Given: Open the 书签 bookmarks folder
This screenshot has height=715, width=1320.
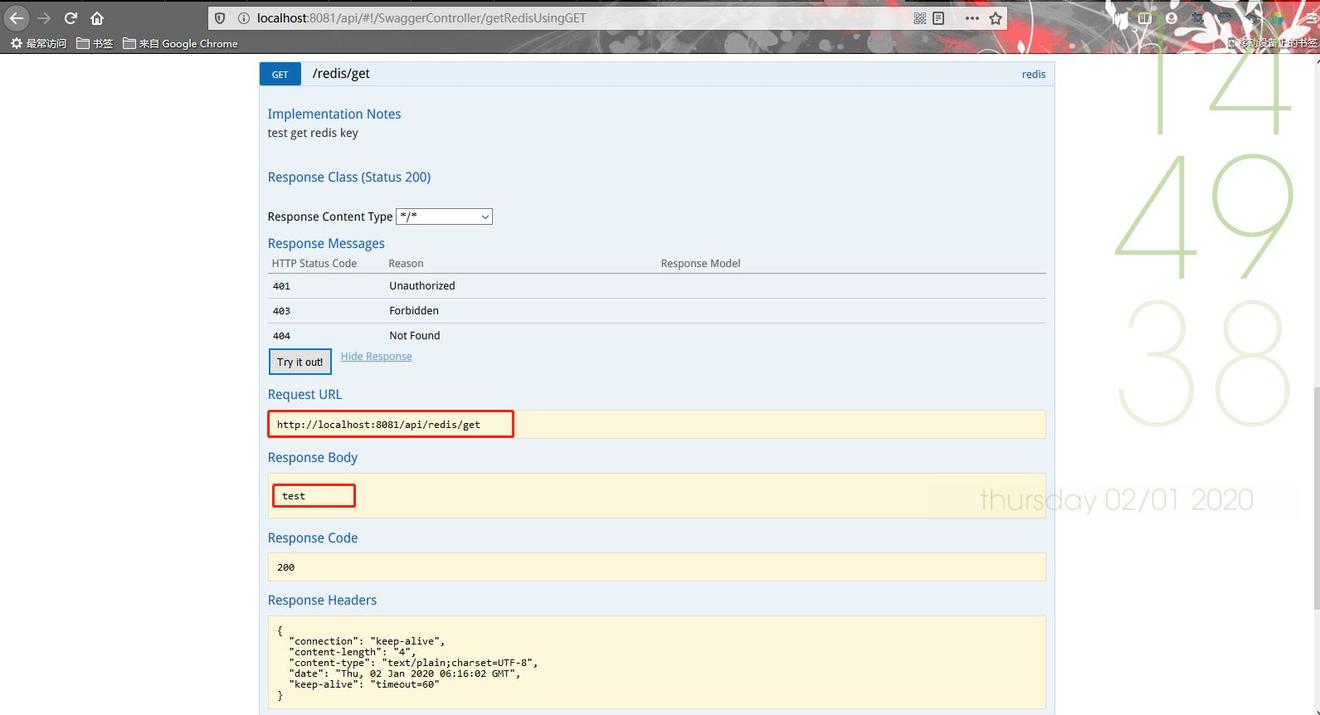Looking at the screenshot, I should pos(95,44).
